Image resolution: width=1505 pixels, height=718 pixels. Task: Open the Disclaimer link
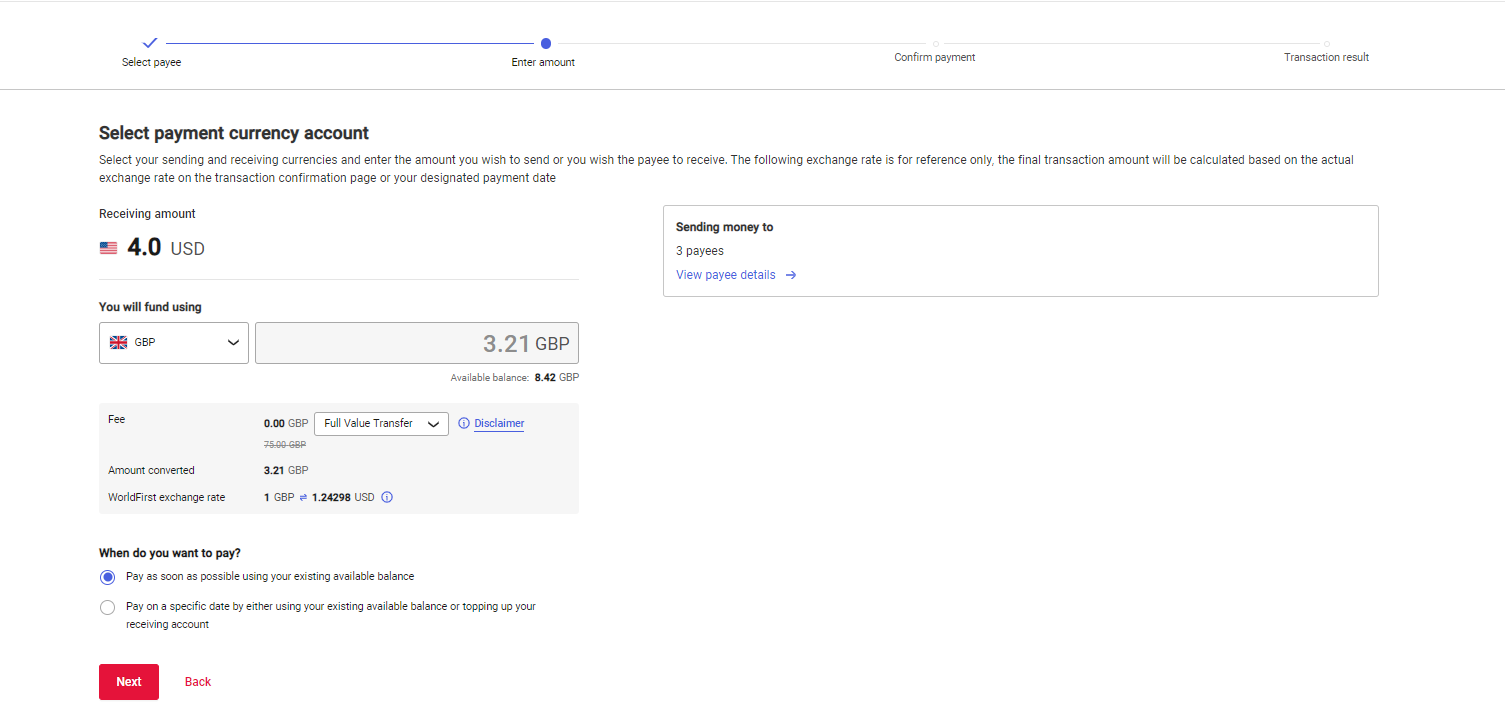coord(499,423)
